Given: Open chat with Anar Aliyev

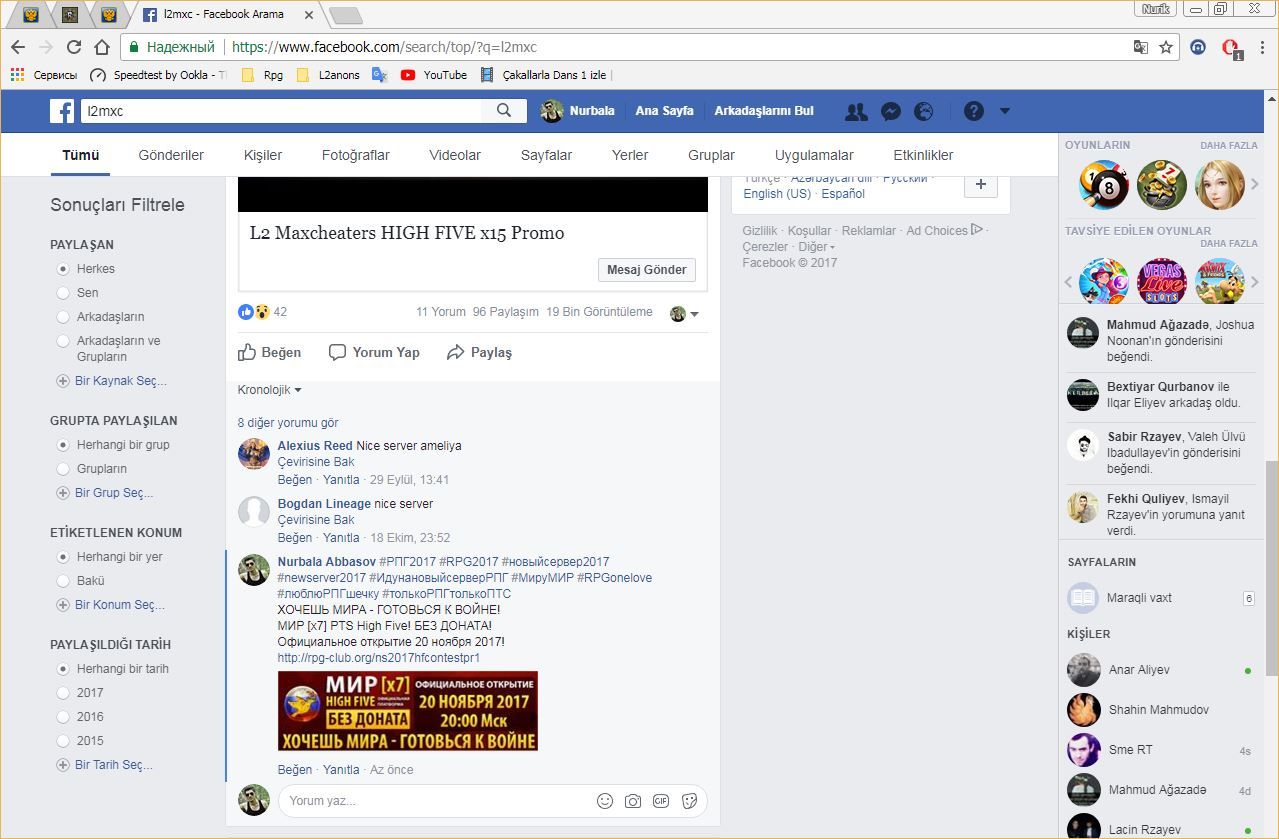Looking at the screenshot, I should tap(1160, 670).
